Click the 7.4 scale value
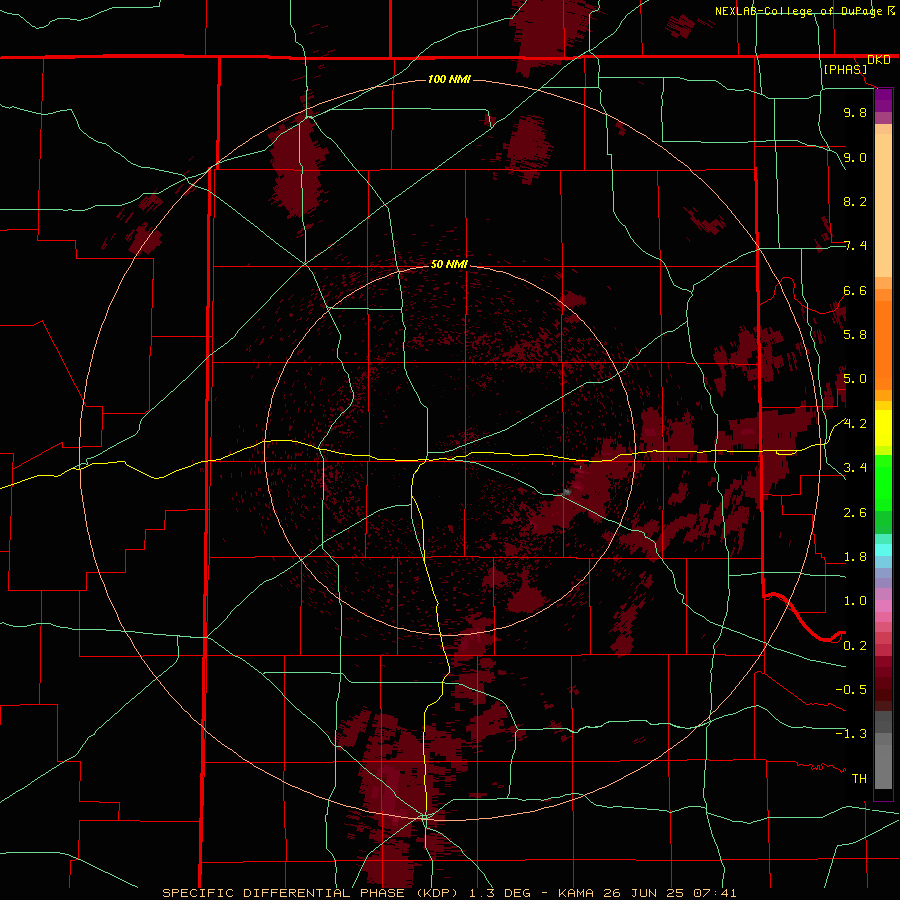 (x=855, y=246)
